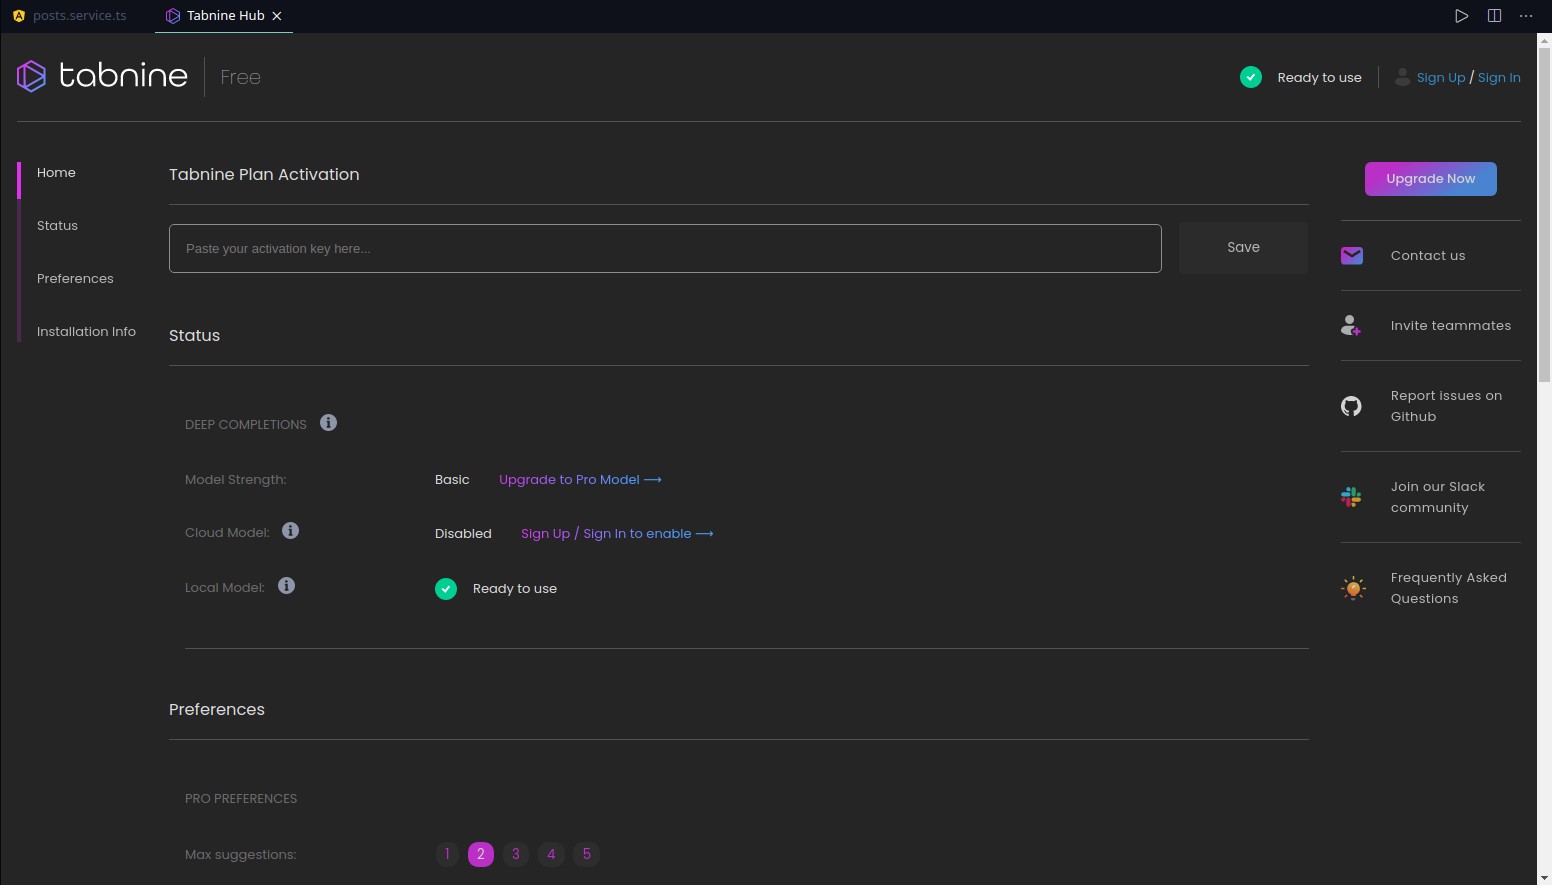Viewport: 1552px width, 885px height.
Task: Click the Cloud Model info icon
Action: [291, 531]
